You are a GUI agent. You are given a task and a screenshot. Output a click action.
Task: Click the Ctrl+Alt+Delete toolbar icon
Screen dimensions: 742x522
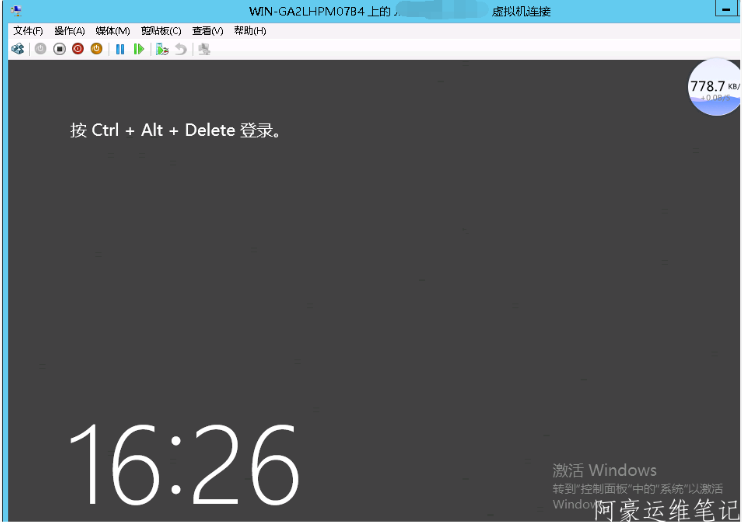click(17, 48)
